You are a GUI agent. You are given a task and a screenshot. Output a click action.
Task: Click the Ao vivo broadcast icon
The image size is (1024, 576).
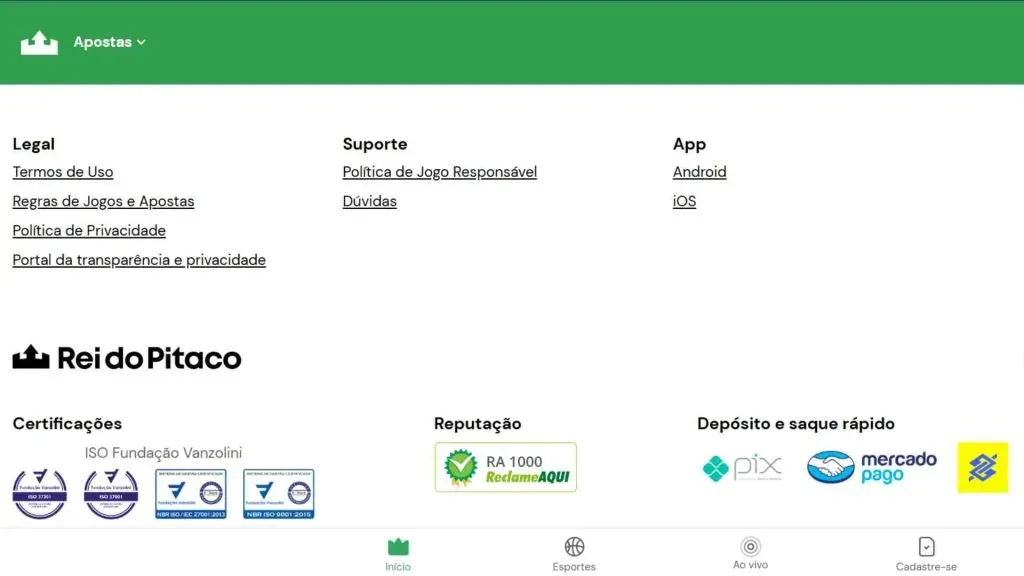point(751,545)
